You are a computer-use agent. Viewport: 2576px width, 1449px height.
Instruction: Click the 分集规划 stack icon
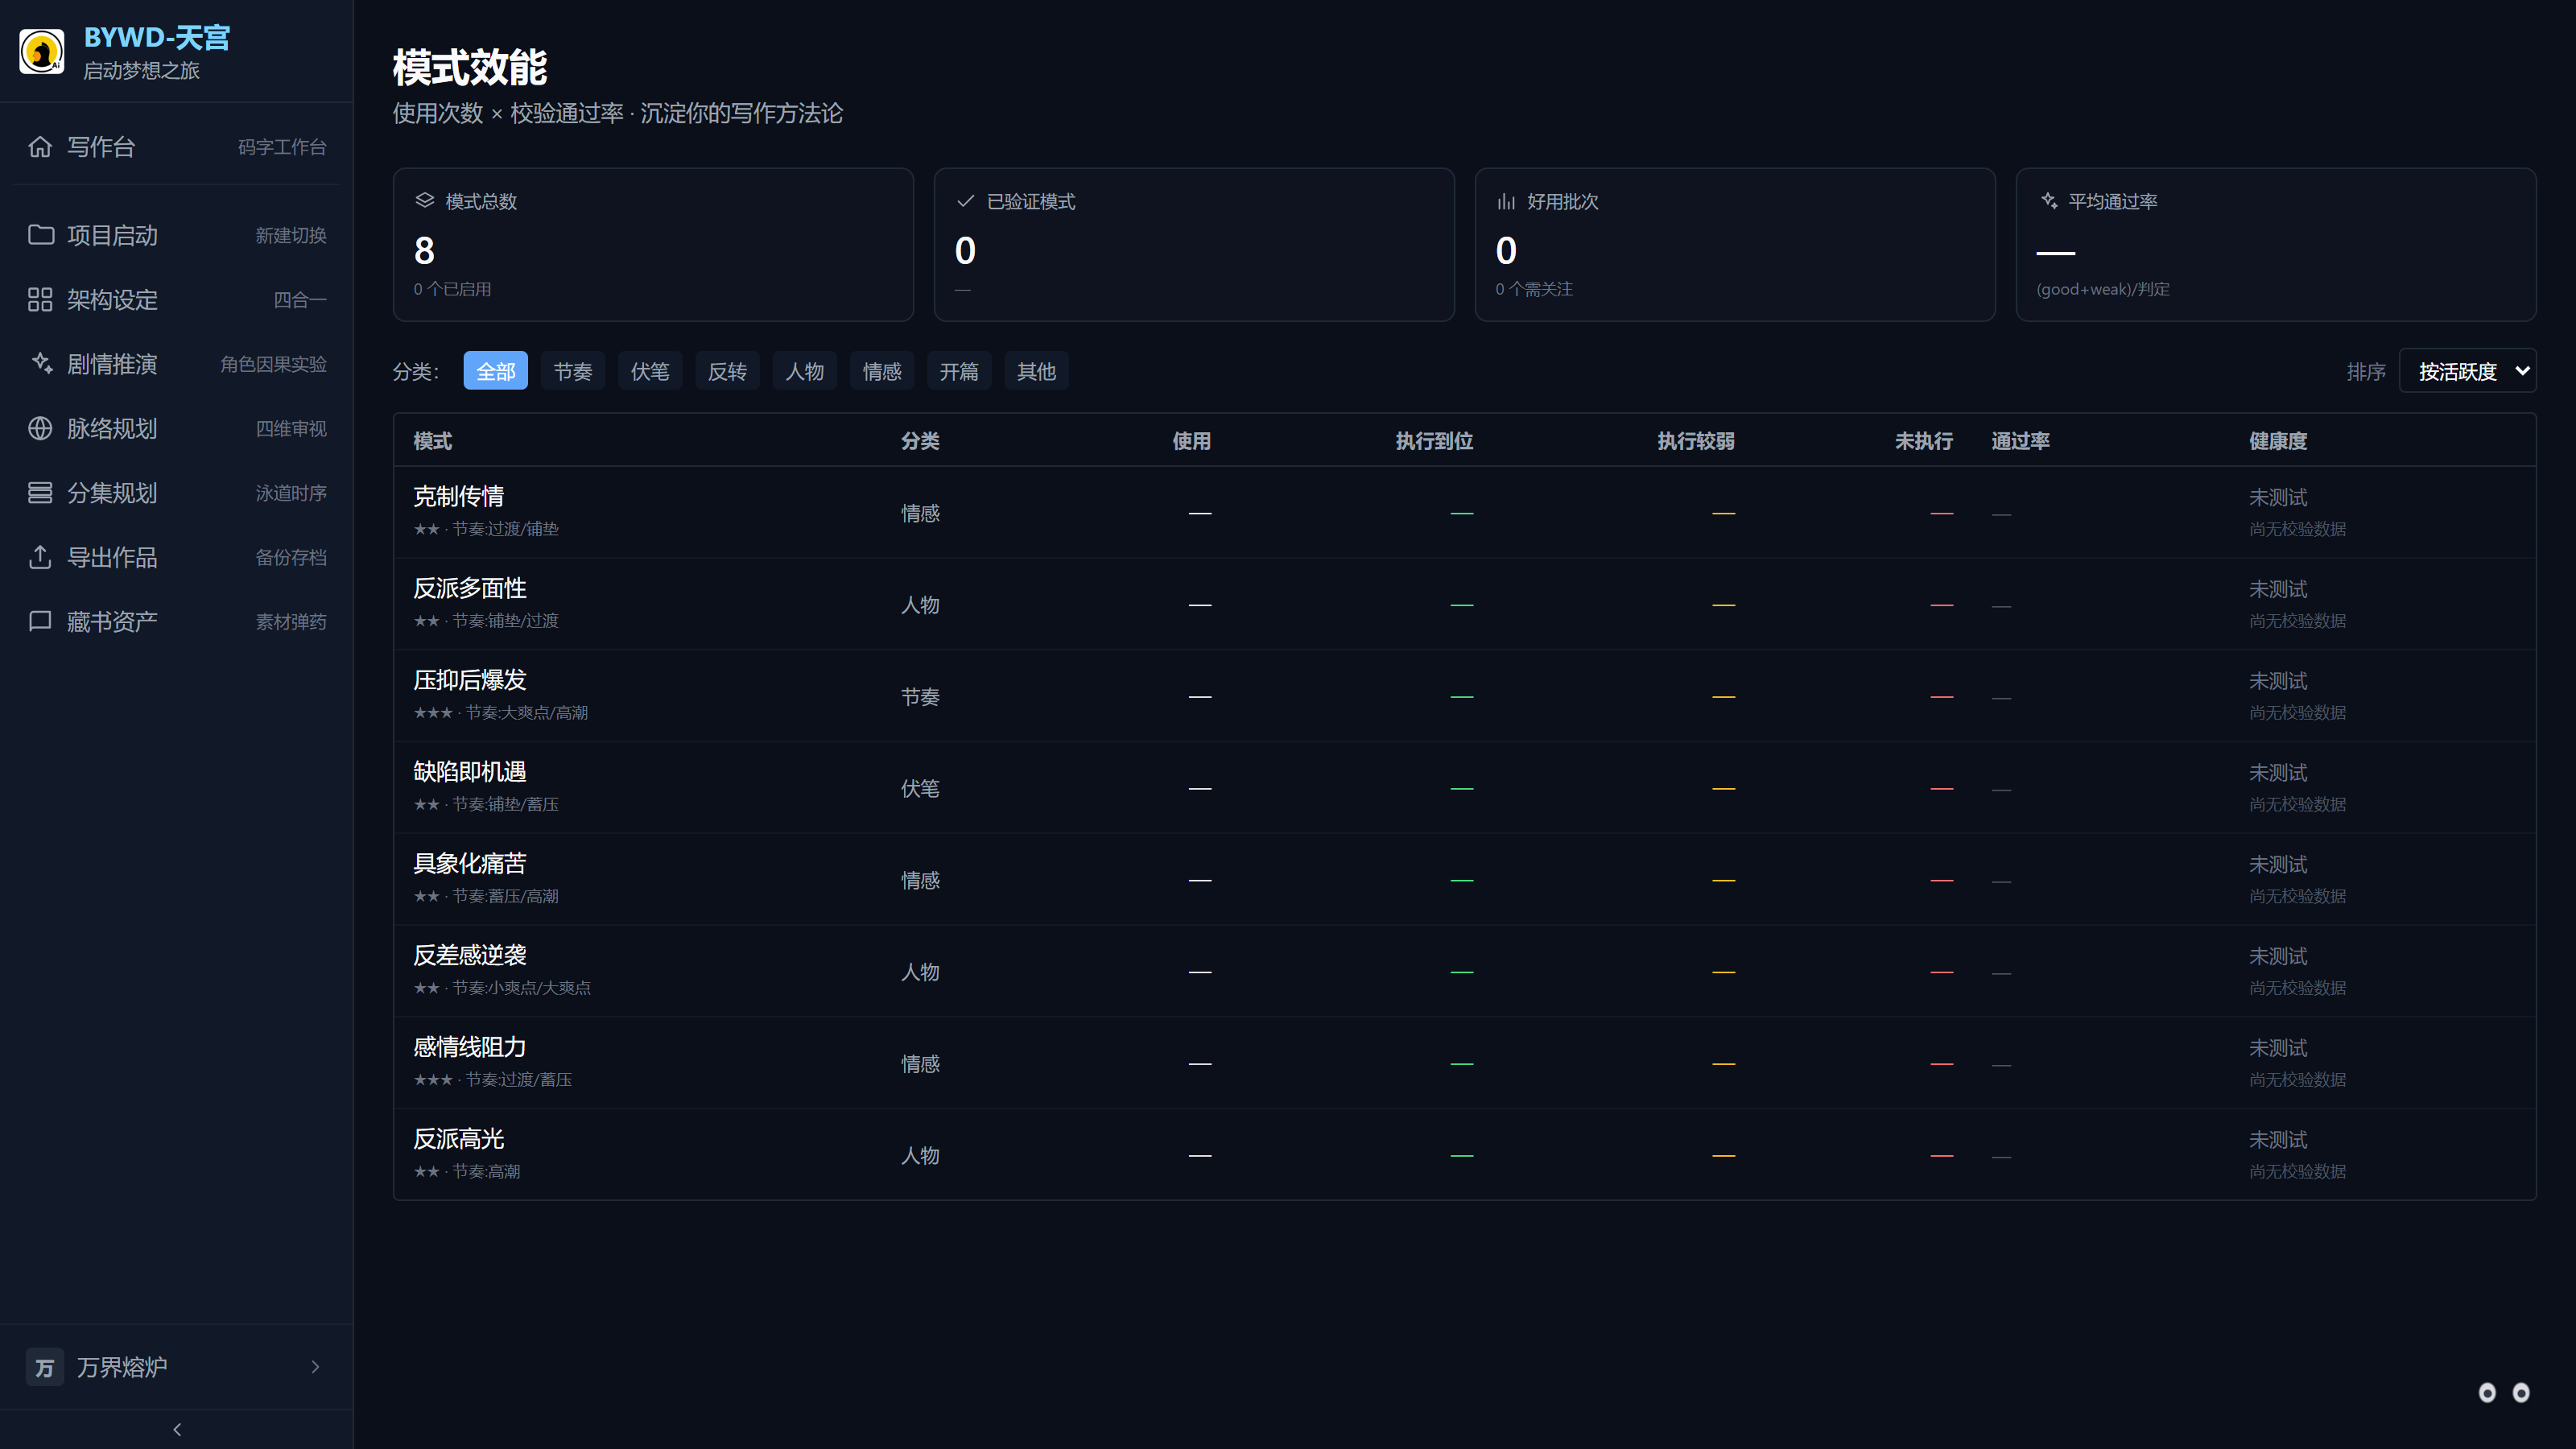point(40,492)
